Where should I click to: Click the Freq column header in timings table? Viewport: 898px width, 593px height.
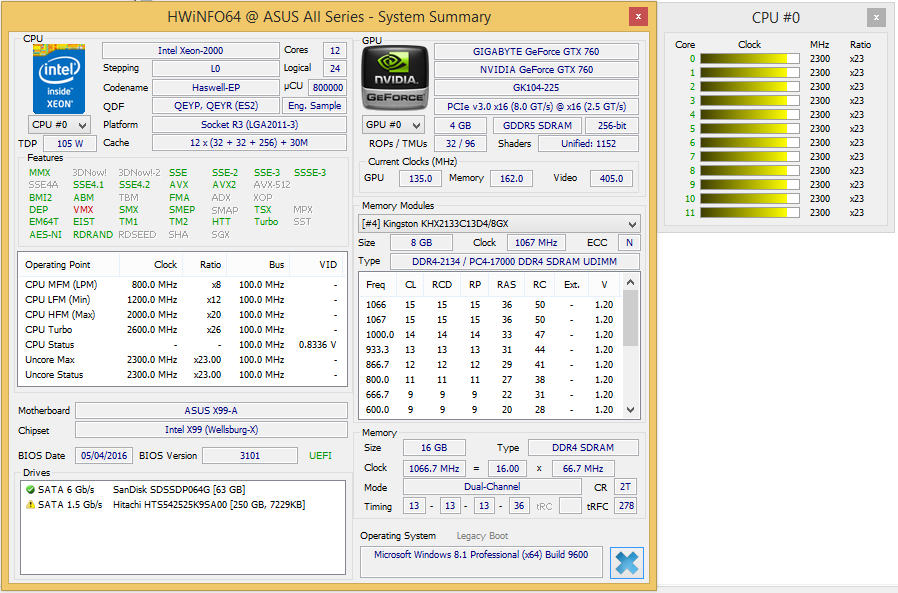point(376,285)
